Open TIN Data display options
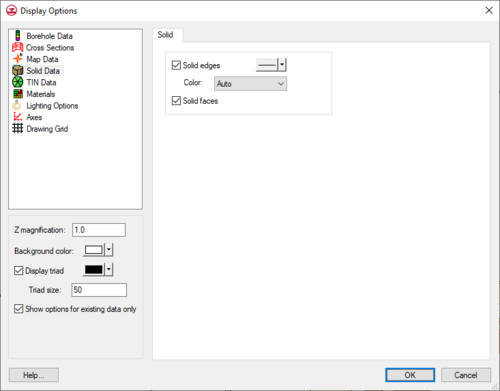The width and height of the screenshot is (500, 391). [41, 82]
